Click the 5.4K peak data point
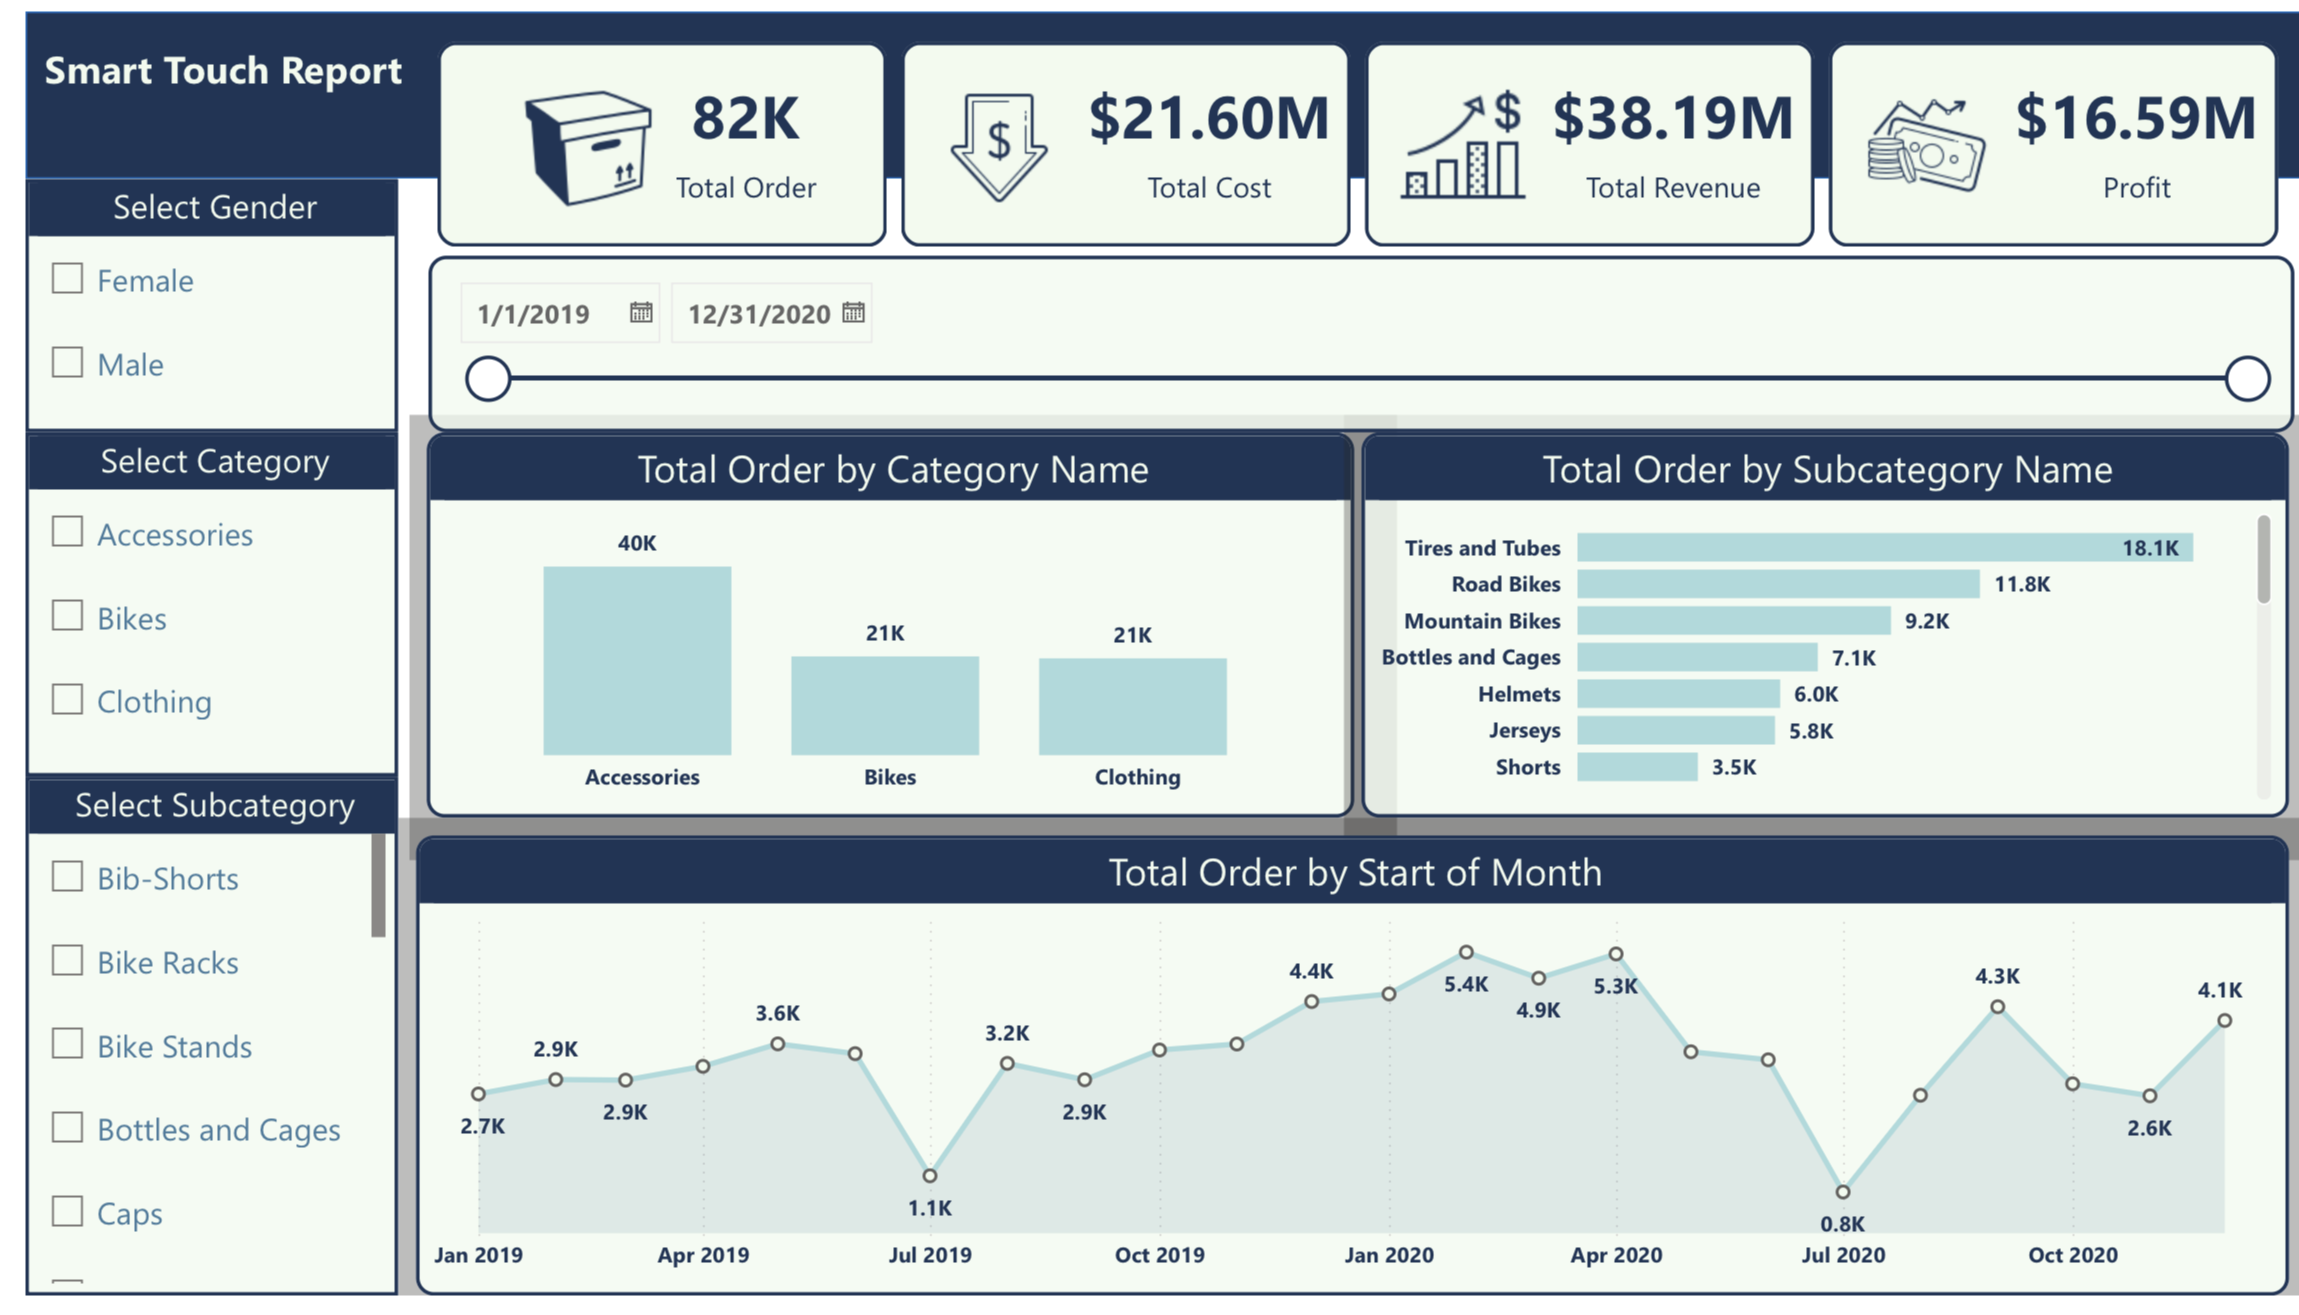This screenshot has width=2299, height=1315. coord(1466,952)
